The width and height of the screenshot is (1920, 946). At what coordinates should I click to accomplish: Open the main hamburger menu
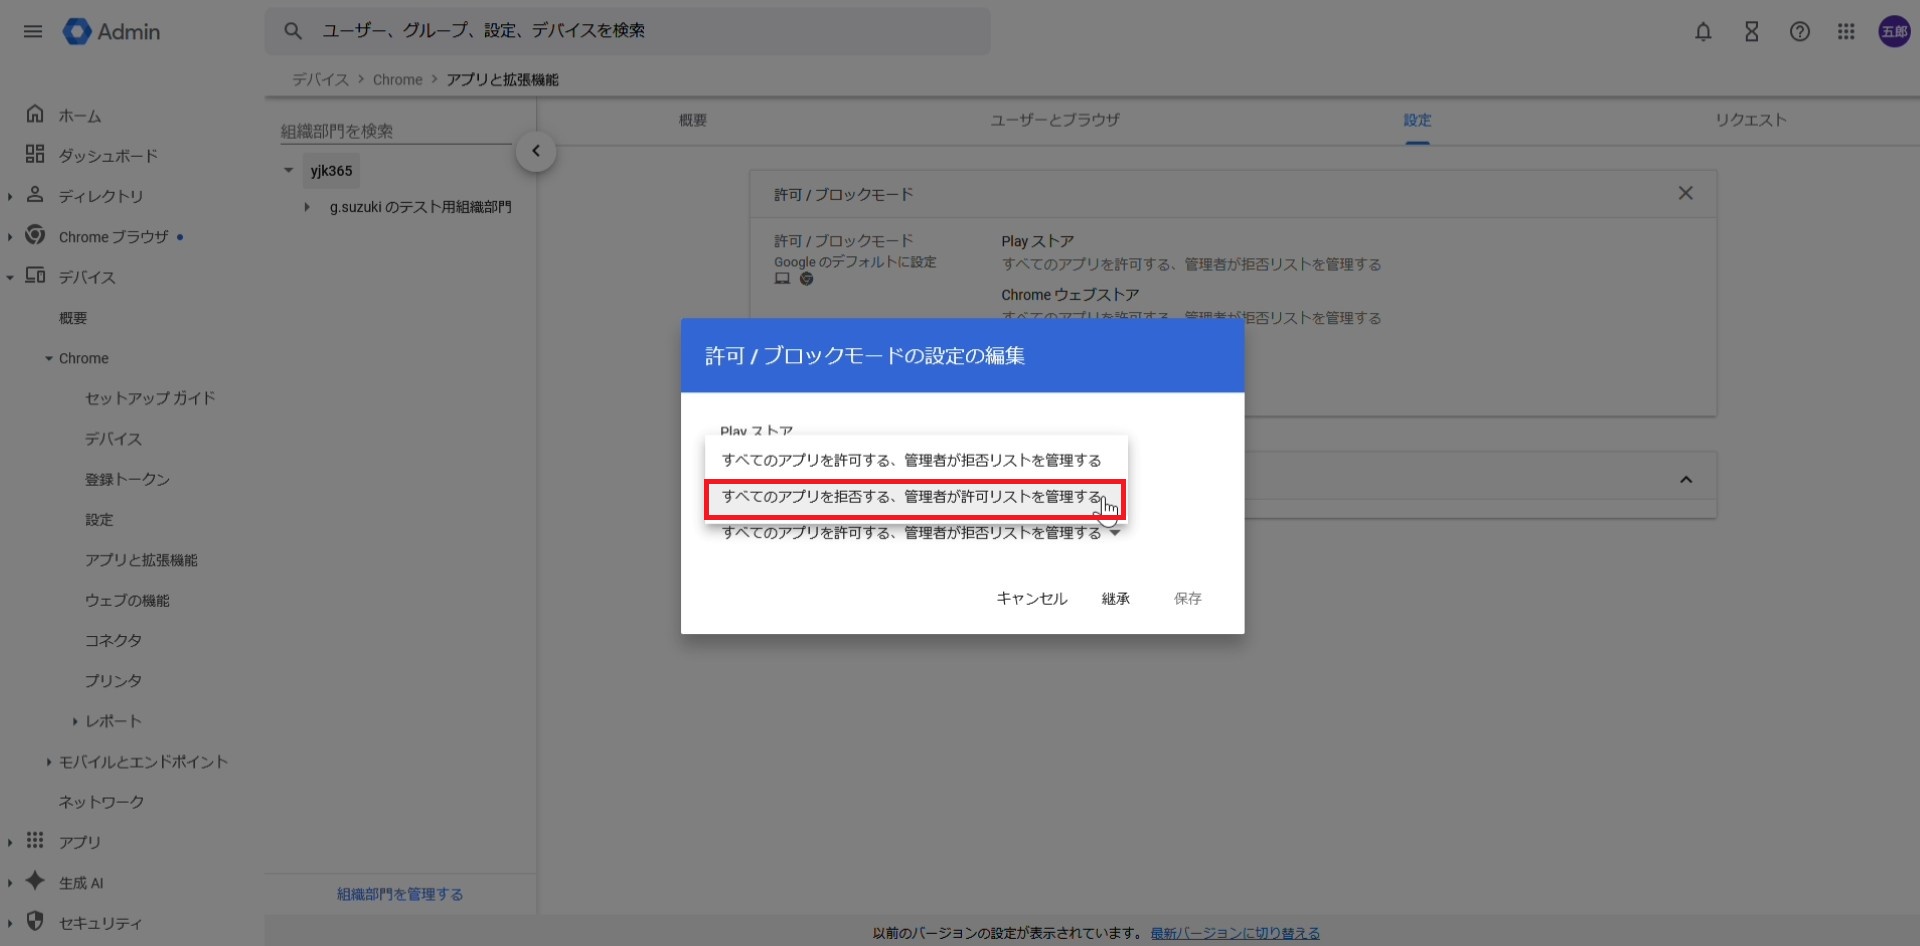tap(33, 31)
